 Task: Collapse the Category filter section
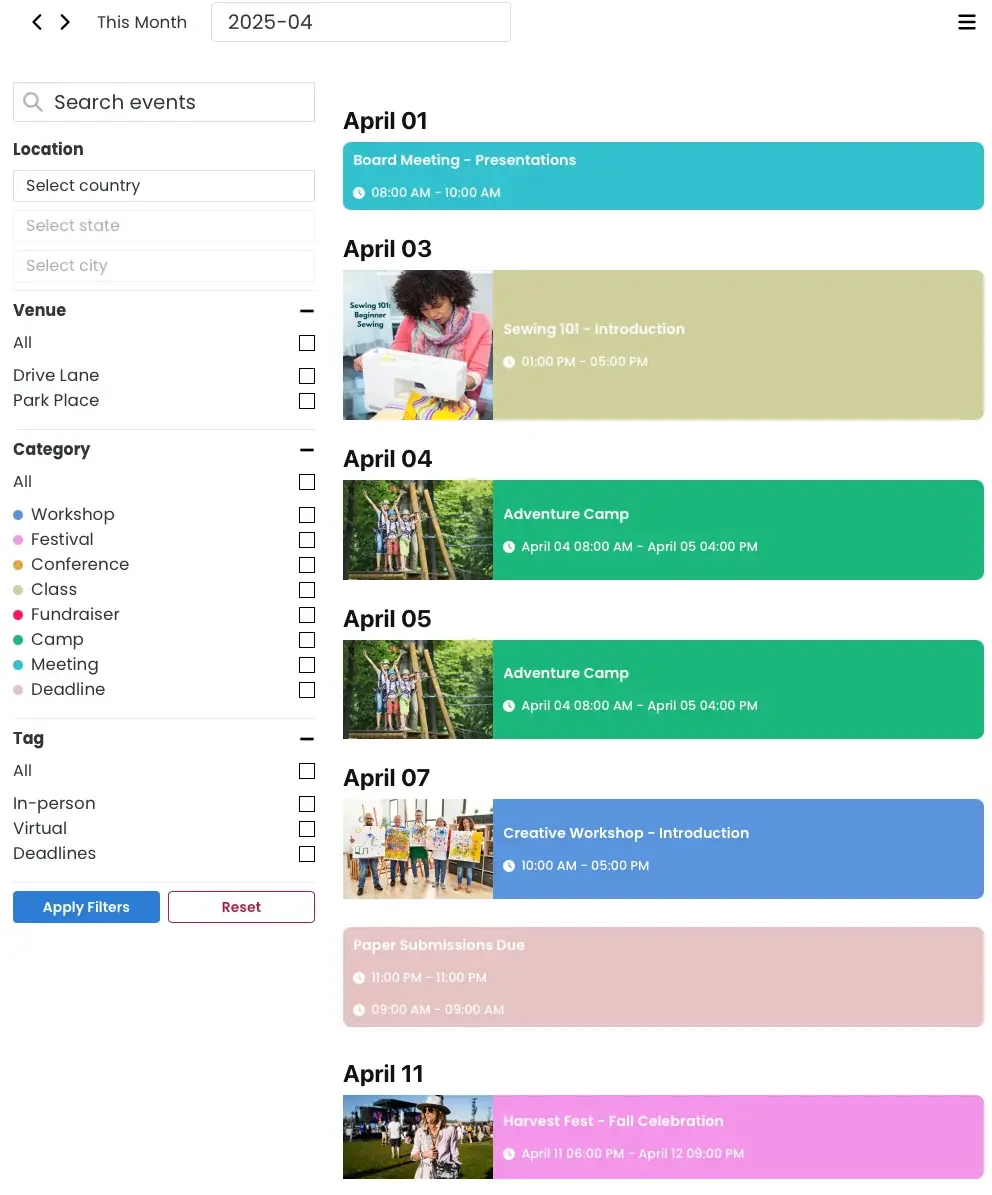click(306, 450)
